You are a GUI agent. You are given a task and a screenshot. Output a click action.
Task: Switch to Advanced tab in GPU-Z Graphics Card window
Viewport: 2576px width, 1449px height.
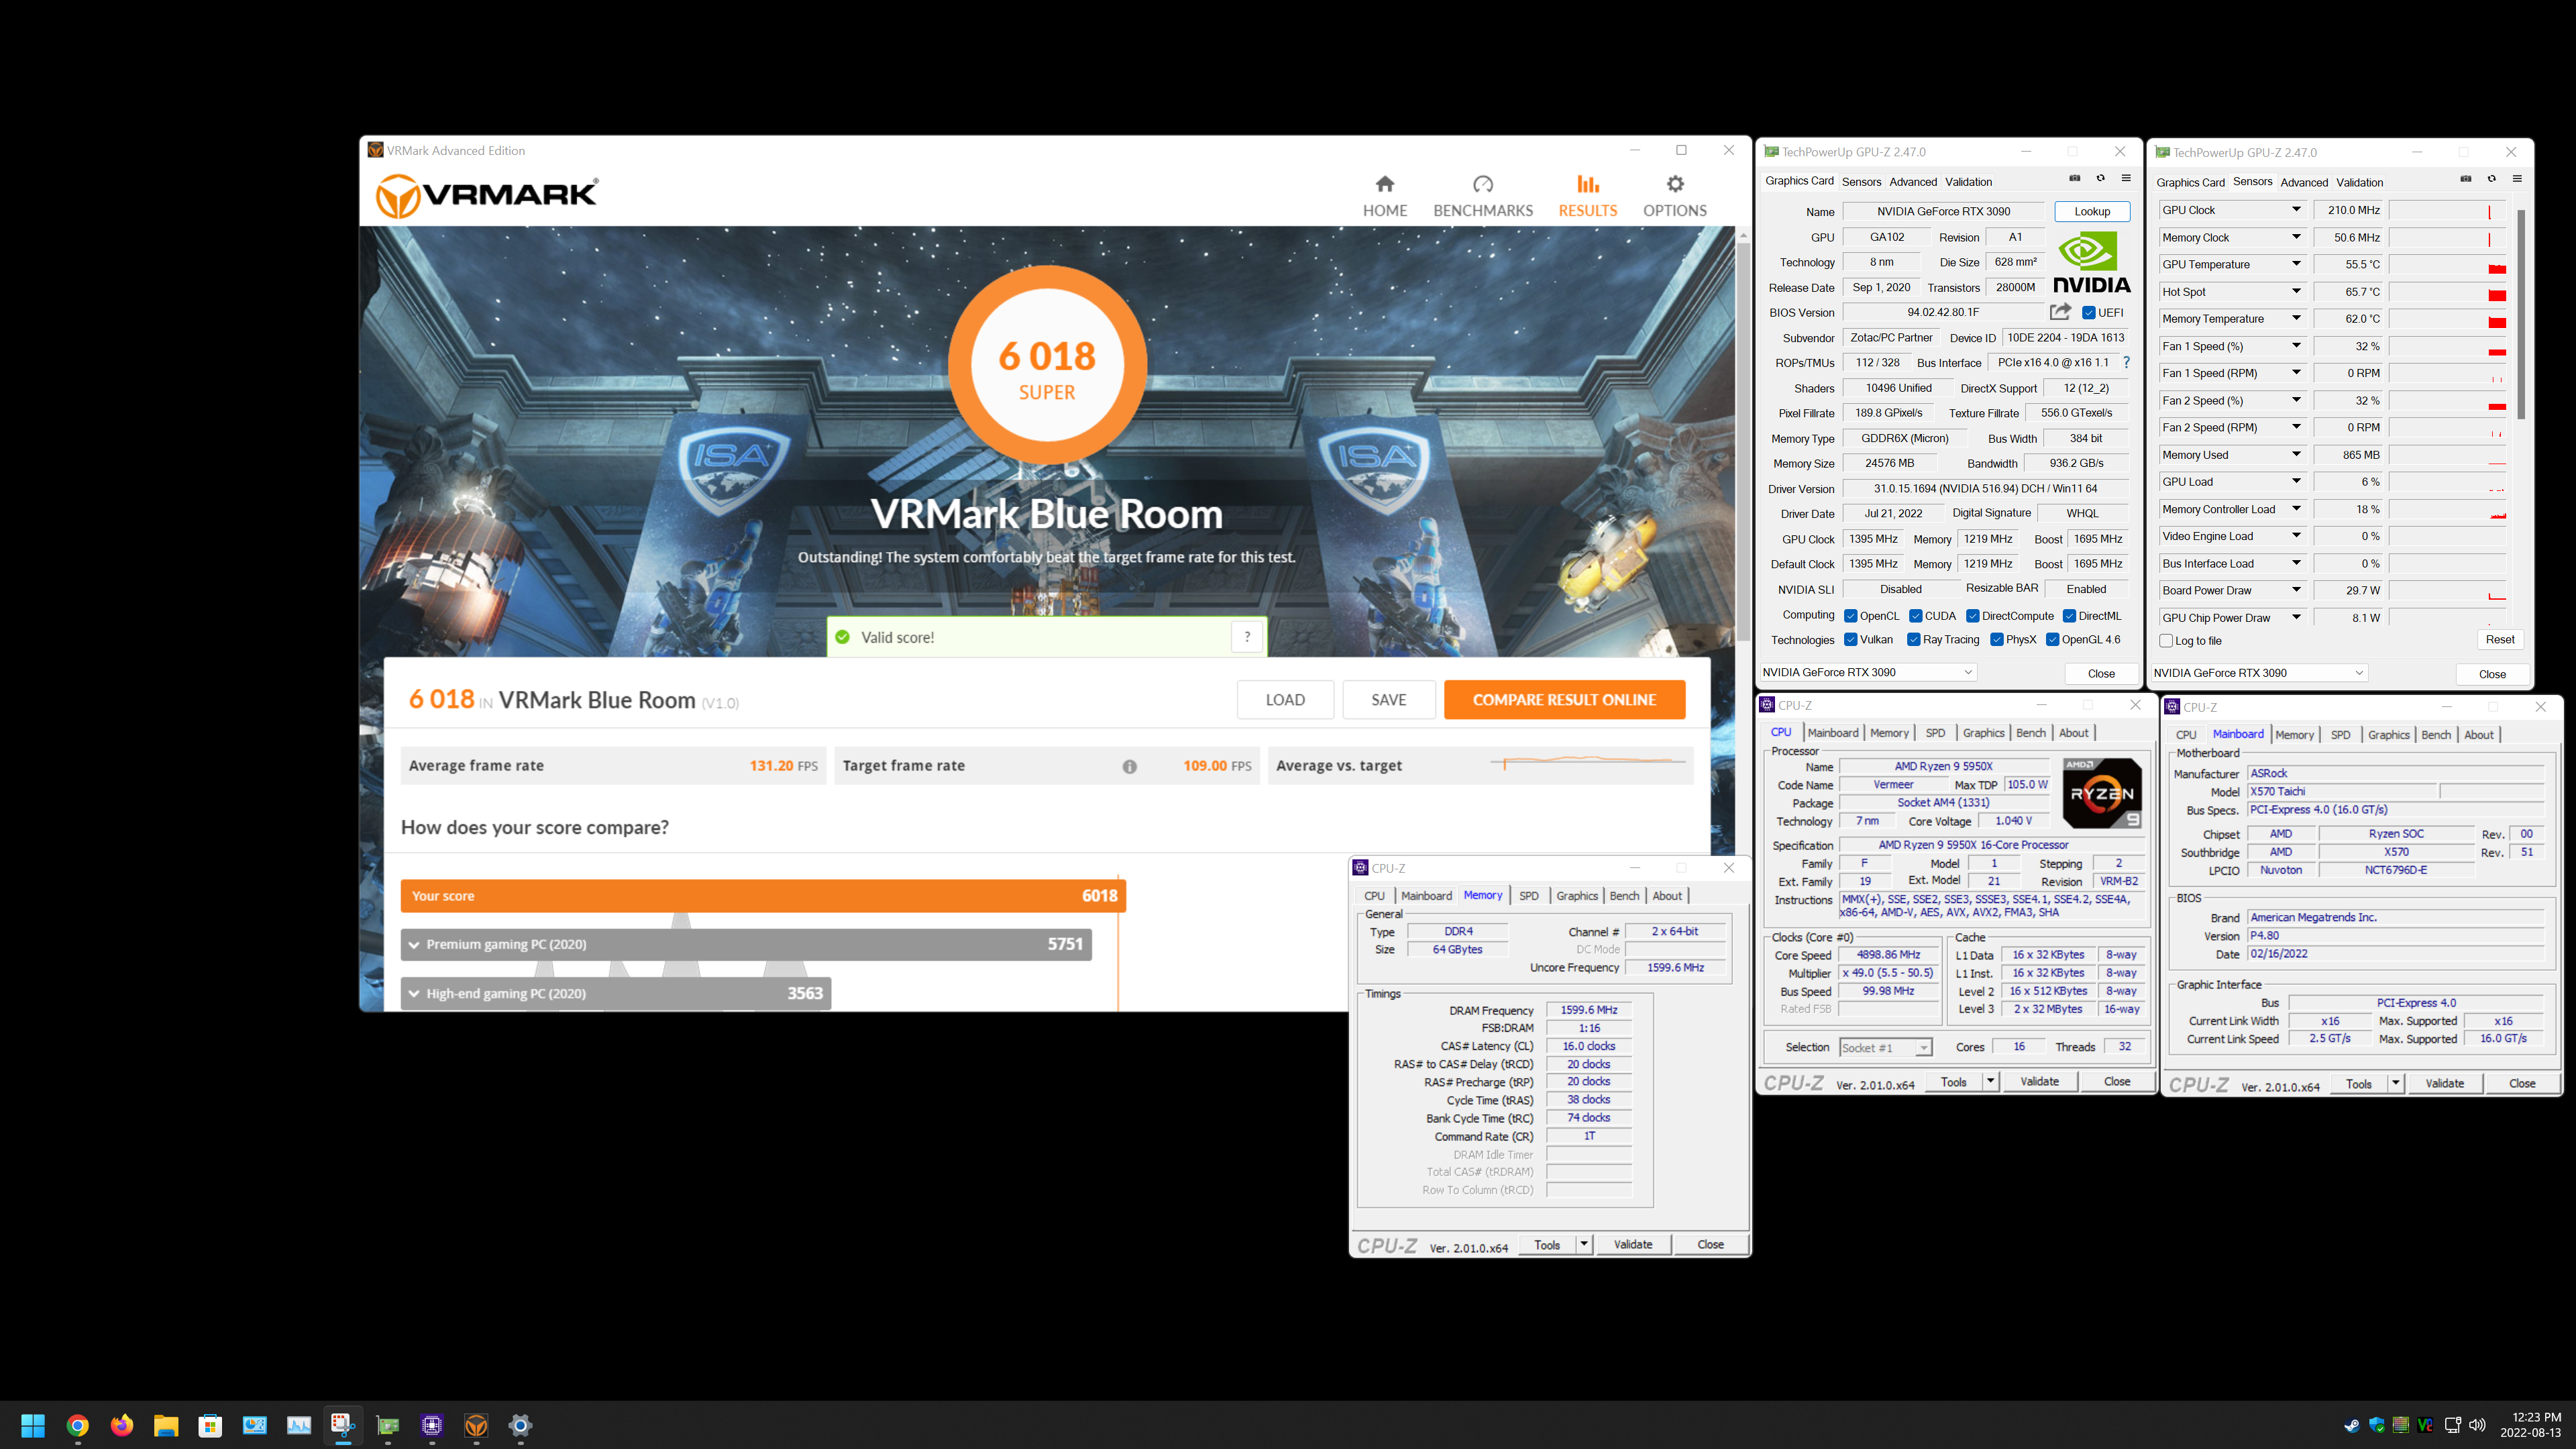(1913, 182)
